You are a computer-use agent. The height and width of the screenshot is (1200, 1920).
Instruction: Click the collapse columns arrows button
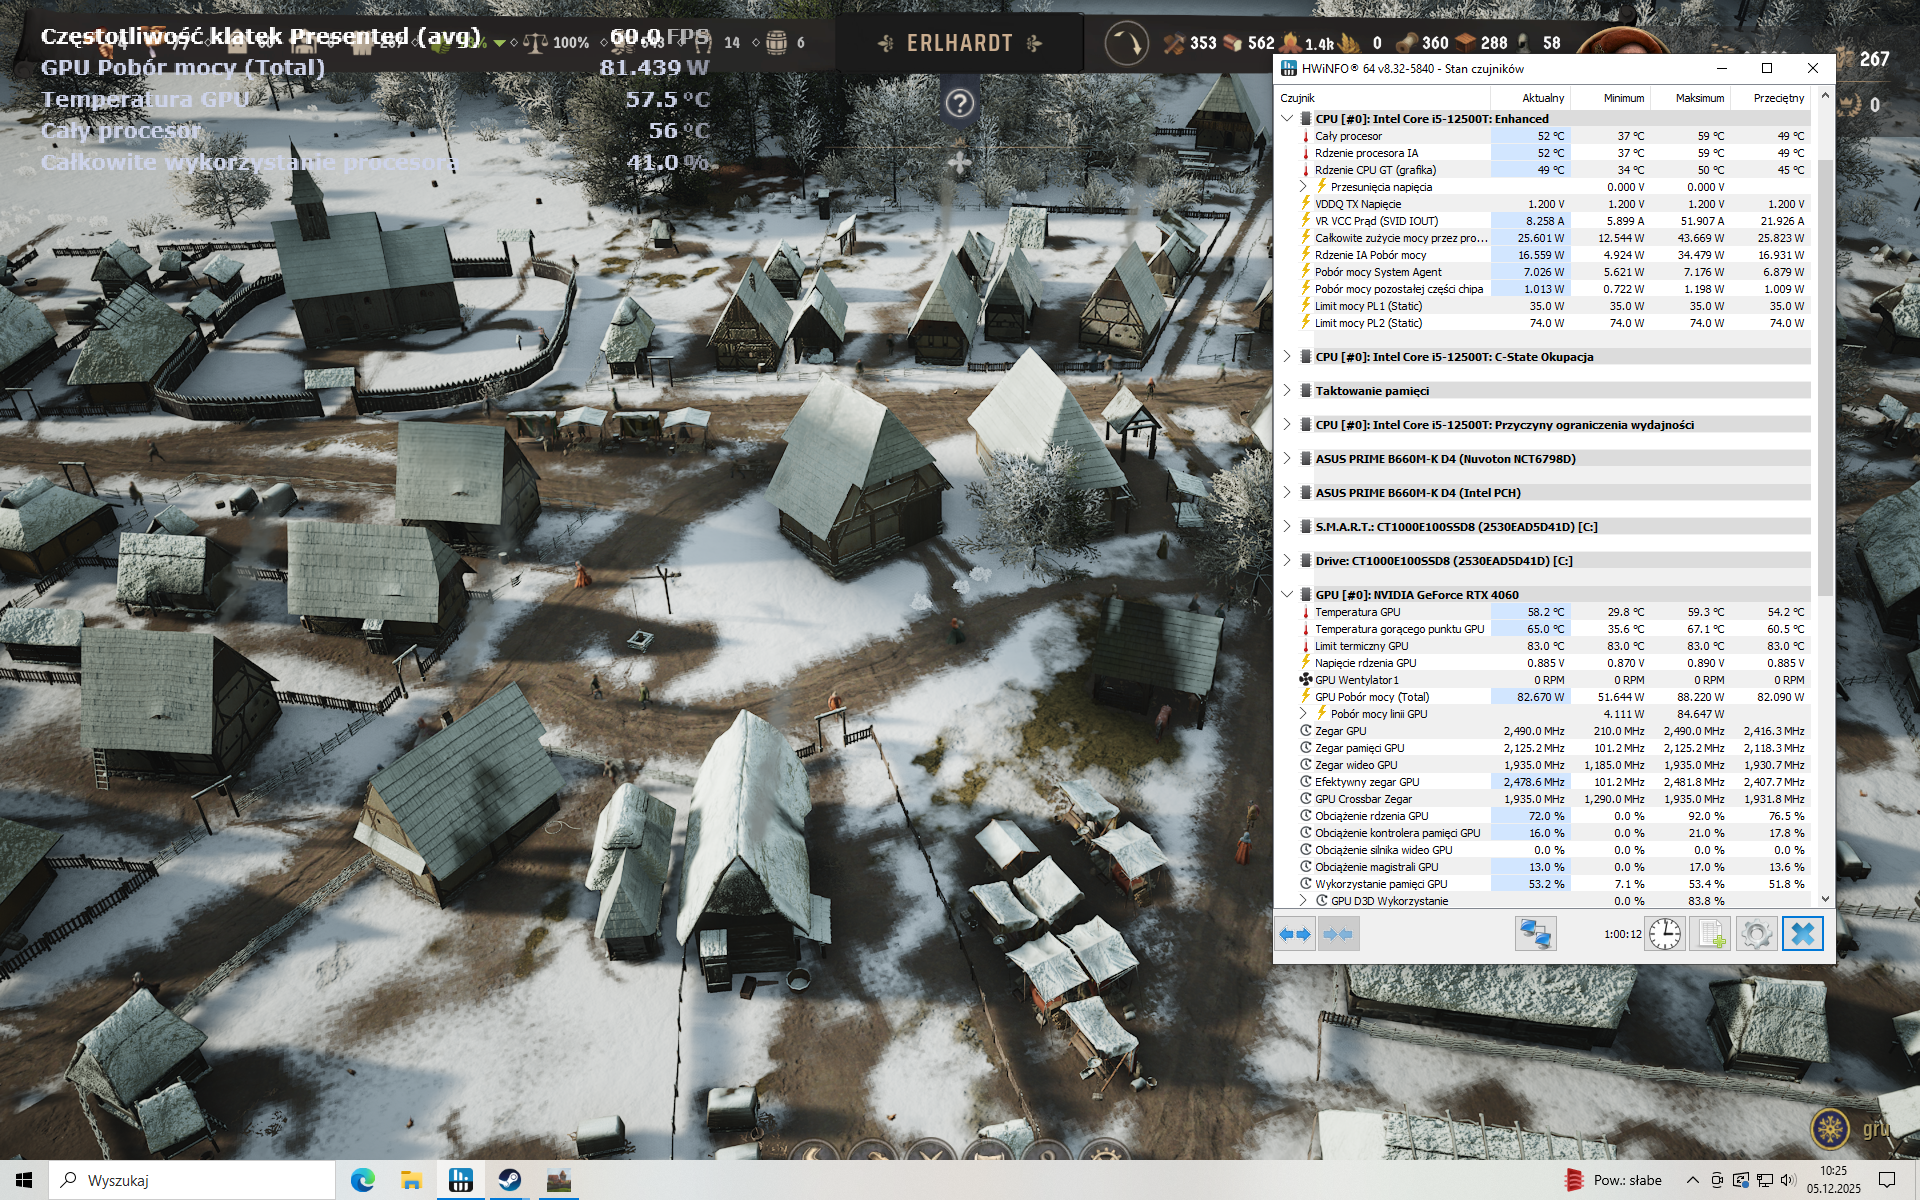1337,934
